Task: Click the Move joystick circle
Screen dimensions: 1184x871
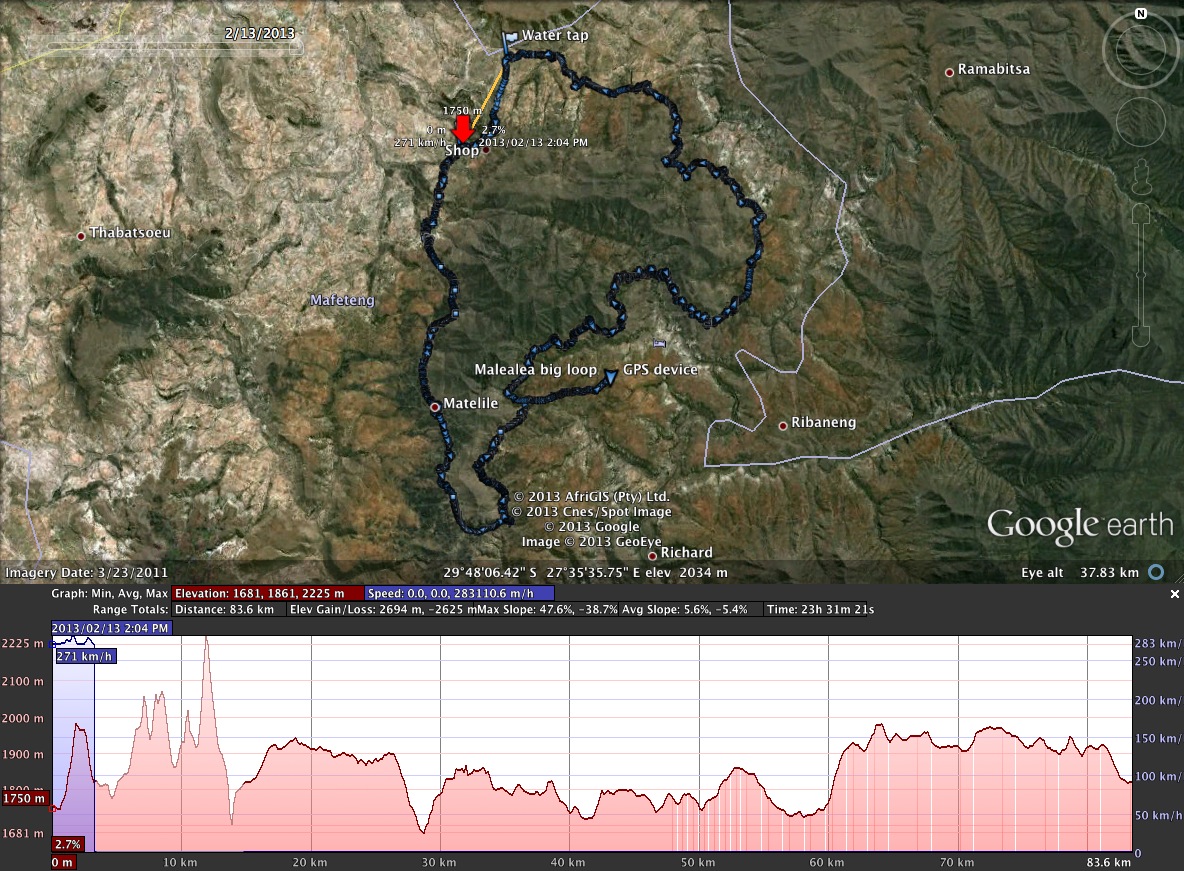Action: coord(1140,120)
